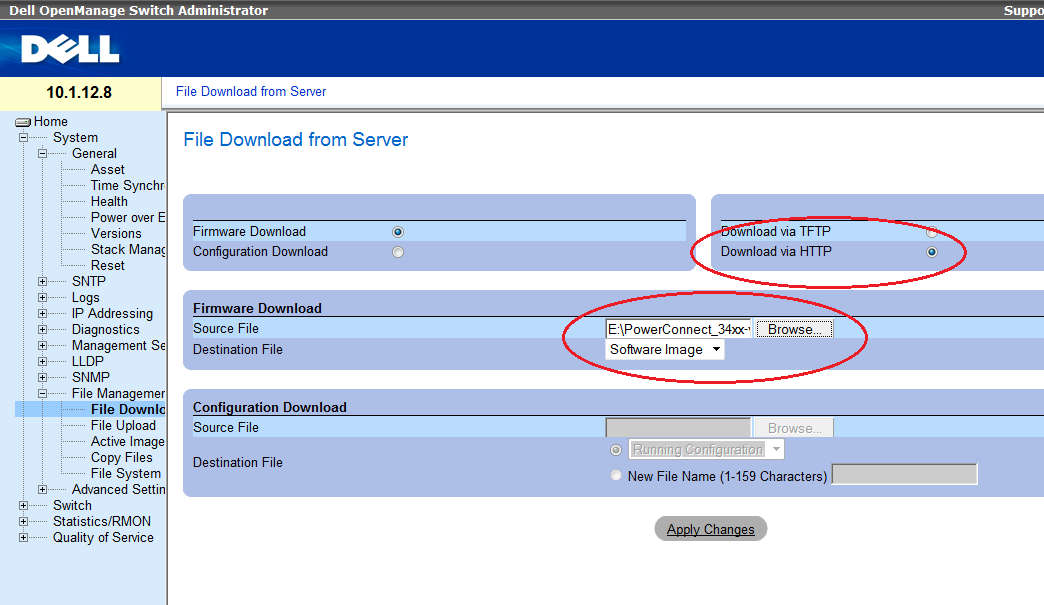This screenshot has width=1044, height=605.
Task: Select IP Addressing in the tree
Action: point(112,313)
